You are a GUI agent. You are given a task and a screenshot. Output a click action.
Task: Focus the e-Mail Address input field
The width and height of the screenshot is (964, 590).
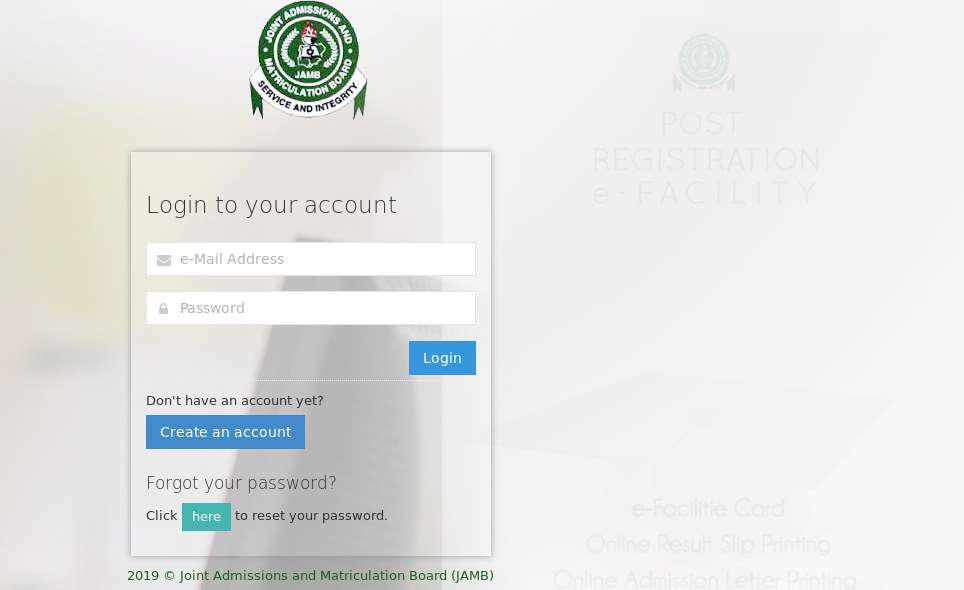coord(311,259)
